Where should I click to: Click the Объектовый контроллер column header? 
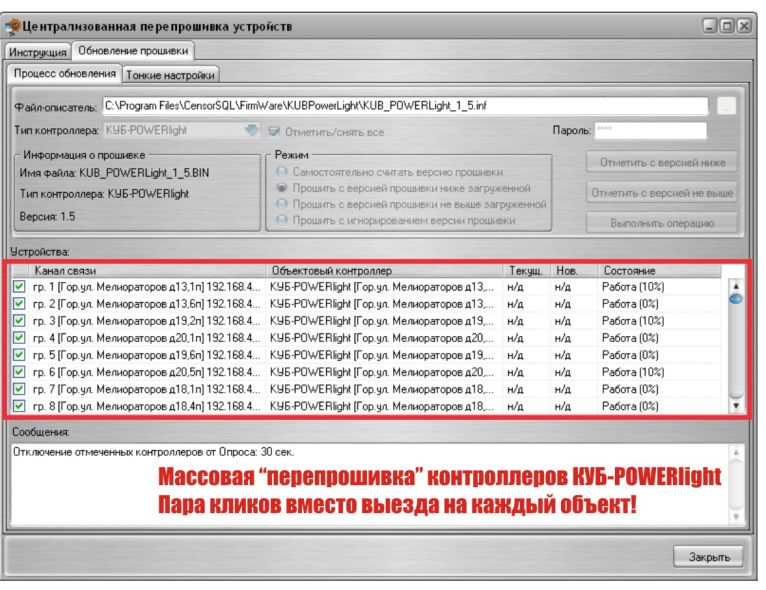click(384, 271)
